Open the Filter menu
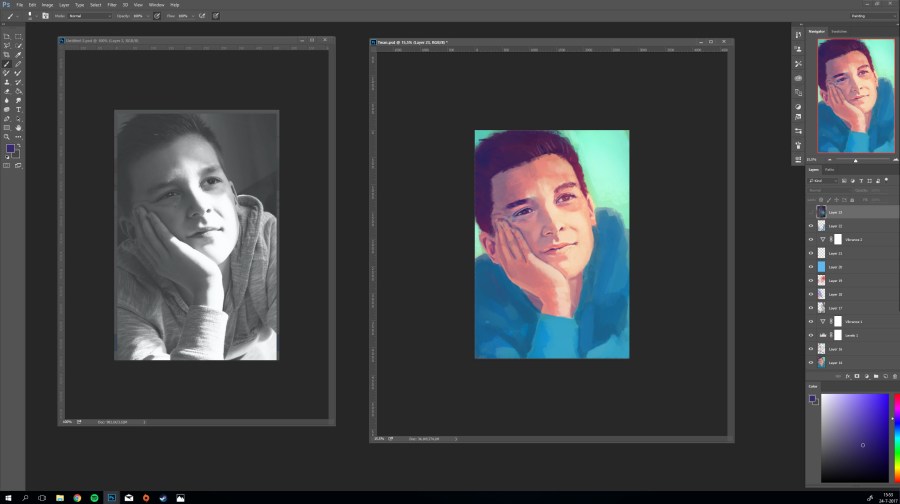900x504 pixels. [111, 5]
